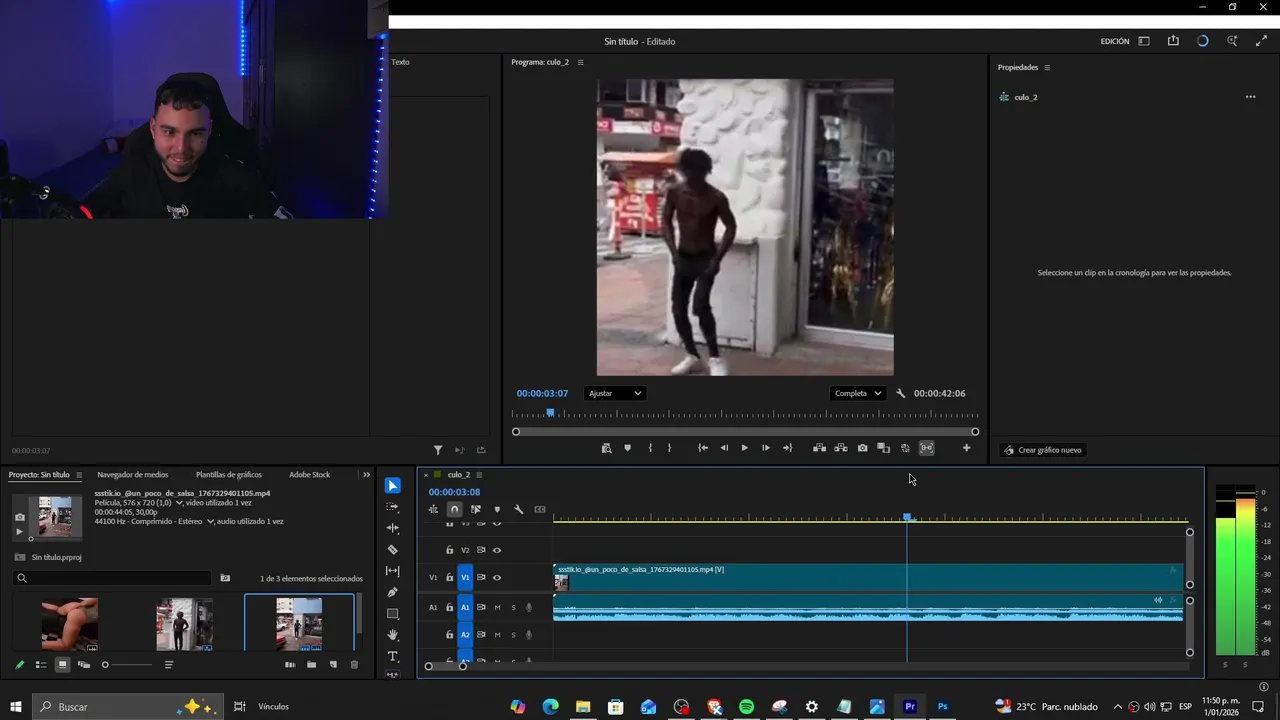Image resolution: width=1280 pixels, height=720 pixels.
Task: Select the Razor tool in the tools panel
Action: [392, 550]
